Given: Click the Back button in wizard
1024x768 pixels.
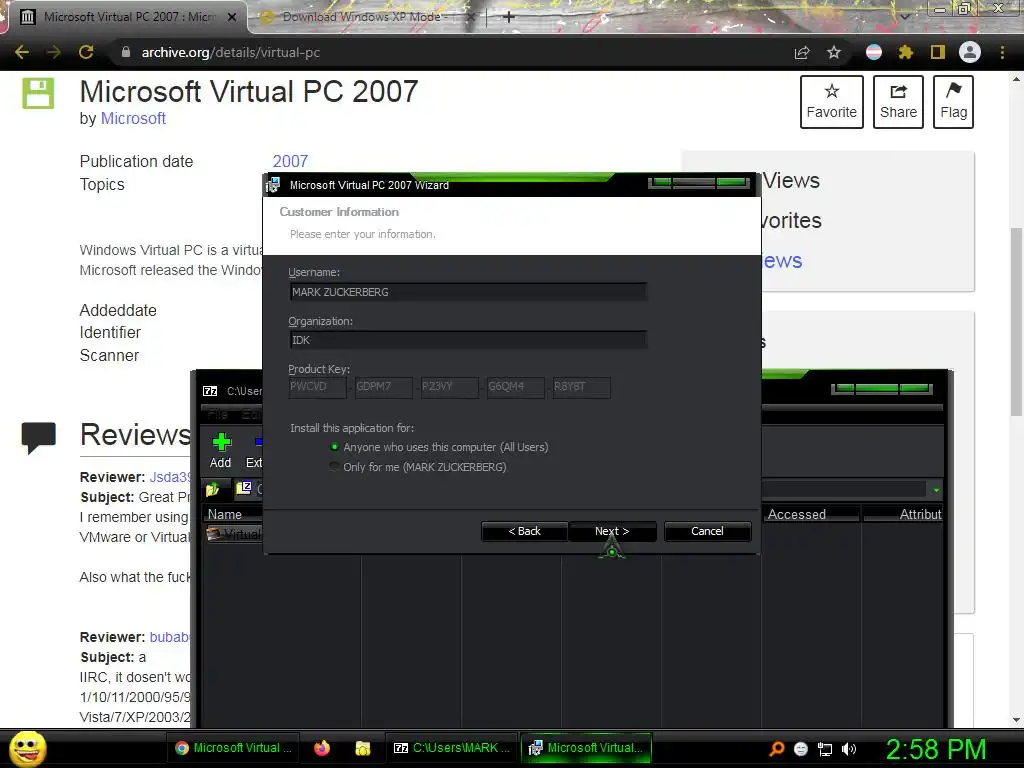Looking at the screenshot, I should pyautogui.click(x=524, y=531).
